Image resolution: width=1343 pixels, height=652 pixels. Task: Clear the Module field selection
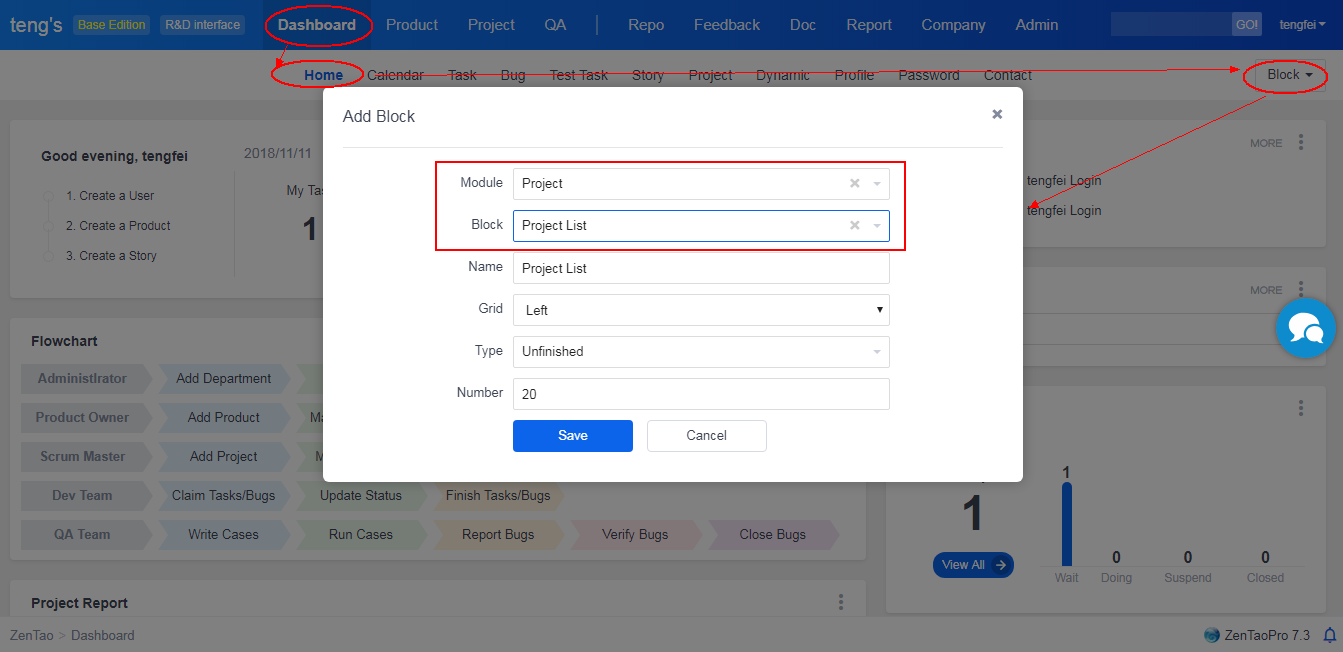tap(854, 183)
